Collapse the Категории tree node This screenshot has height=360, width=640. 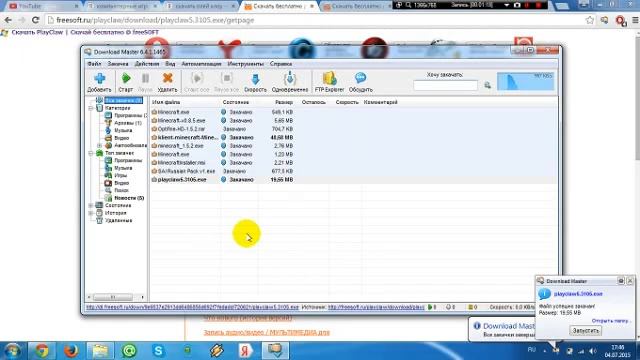click(91, 108)
